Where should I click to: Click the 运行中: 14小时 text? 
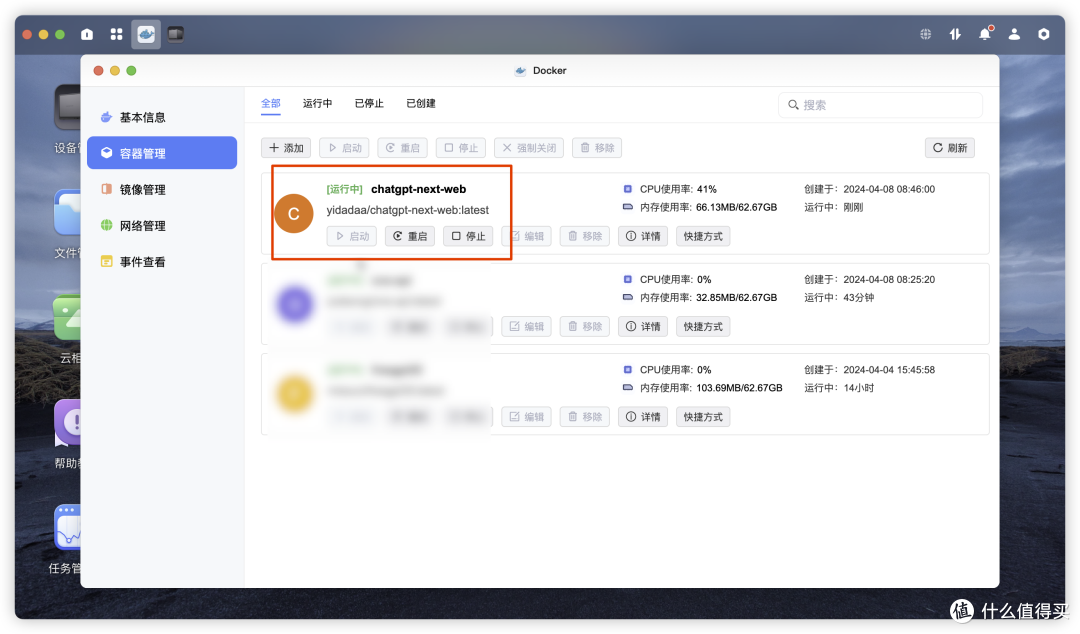839,387
